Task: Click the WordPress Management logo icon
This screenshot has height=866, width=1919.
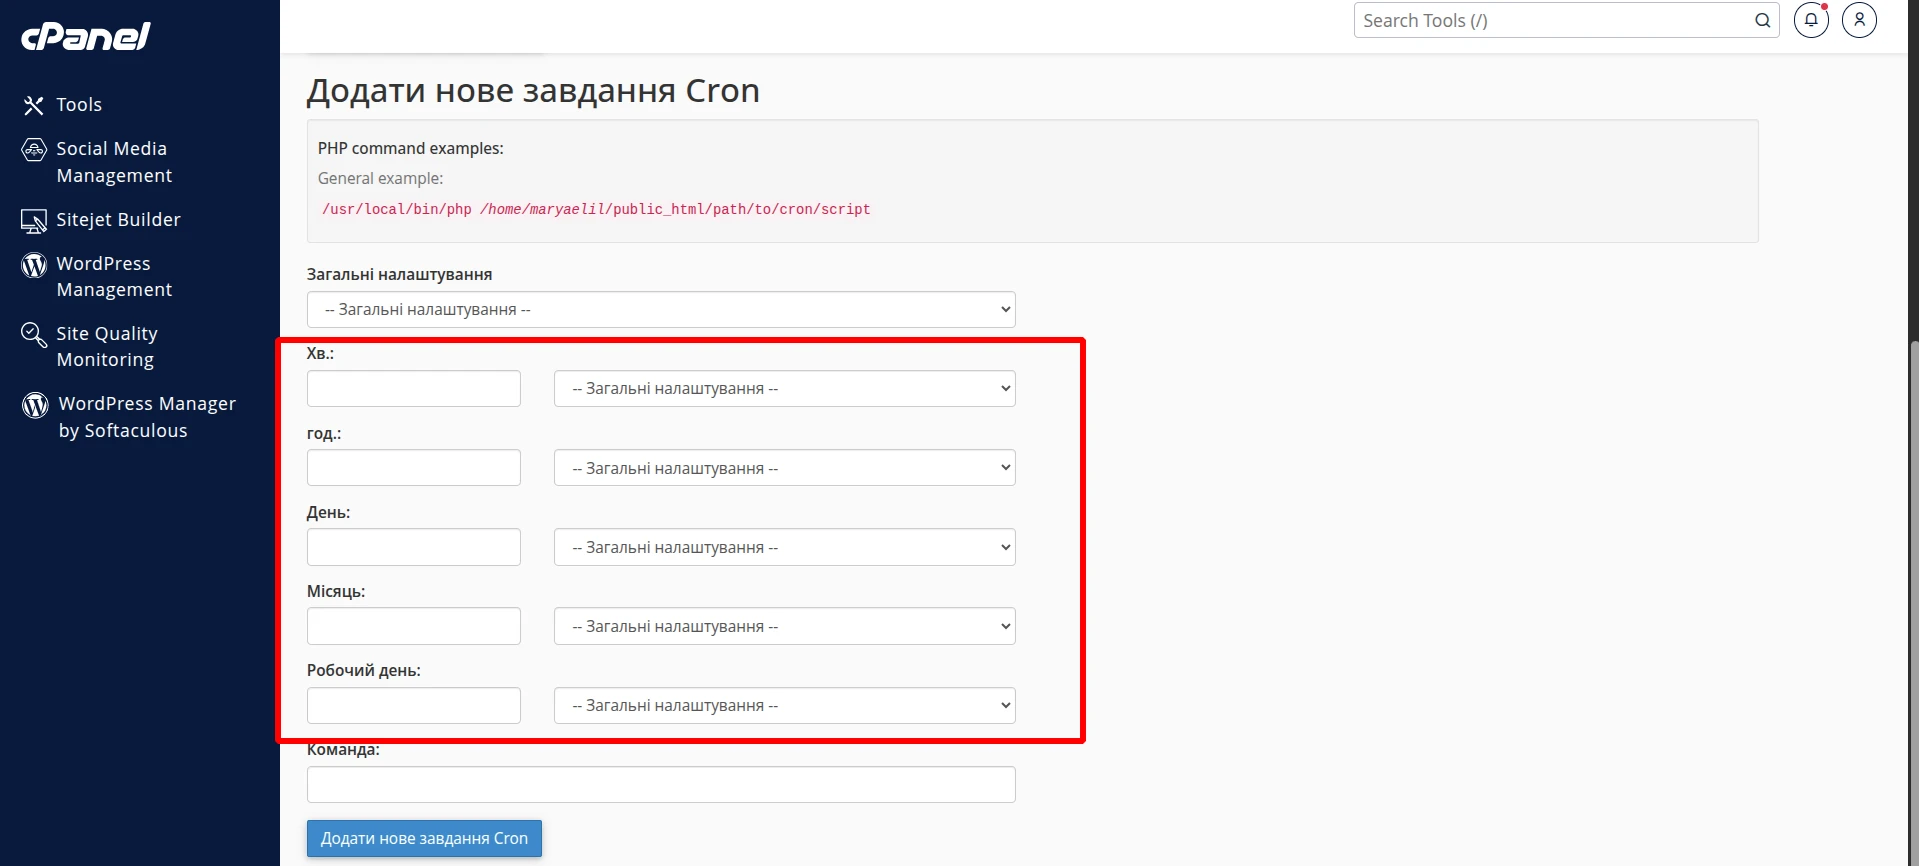Action: (x=34, y=265)
